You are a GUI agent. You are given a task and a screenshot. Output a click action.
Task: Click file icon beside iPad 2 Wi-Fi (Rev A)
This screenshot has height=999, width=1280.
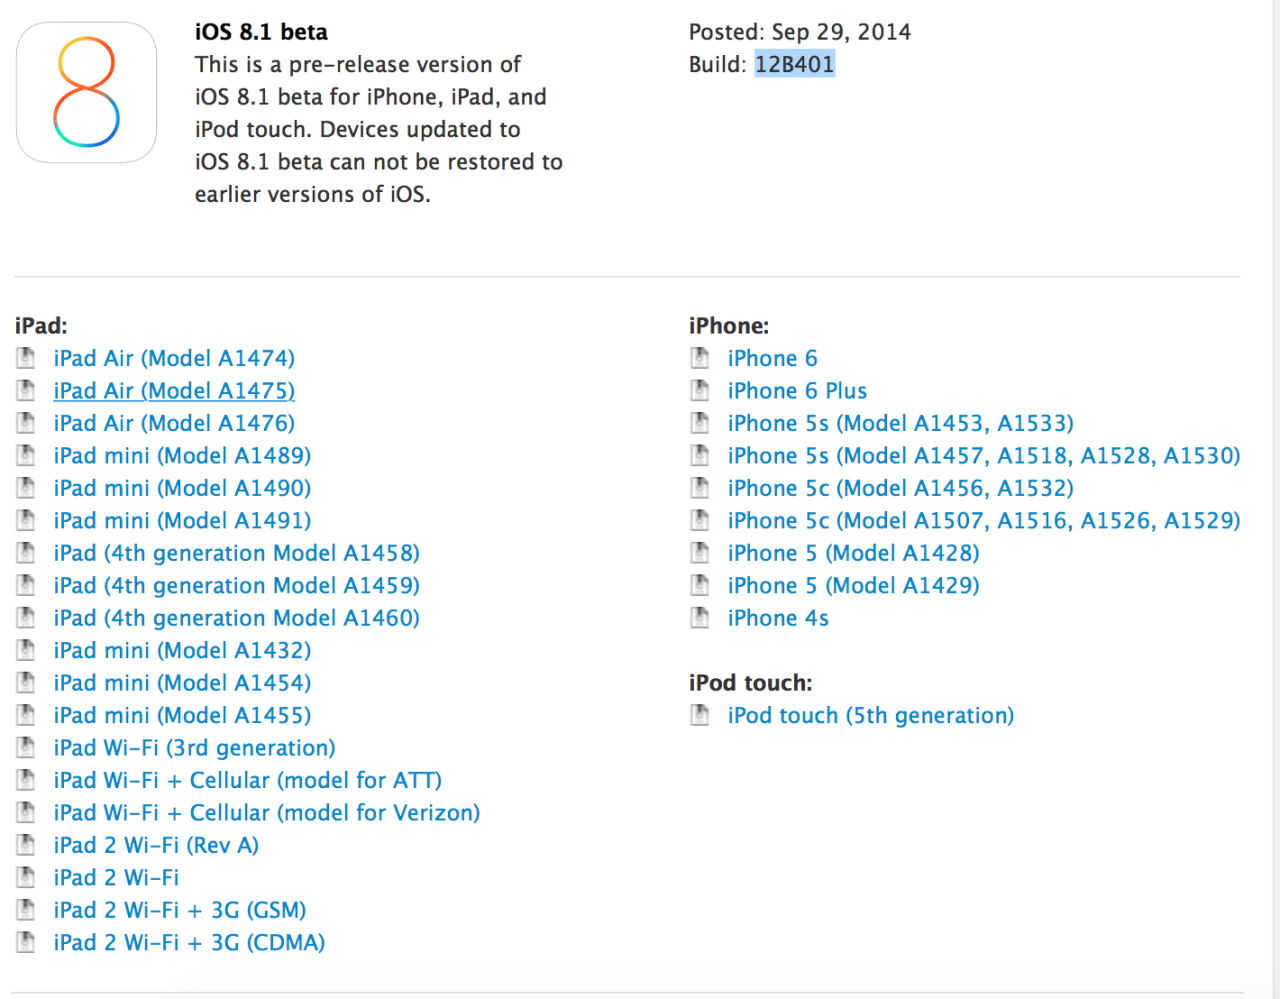tap(26, 845)
